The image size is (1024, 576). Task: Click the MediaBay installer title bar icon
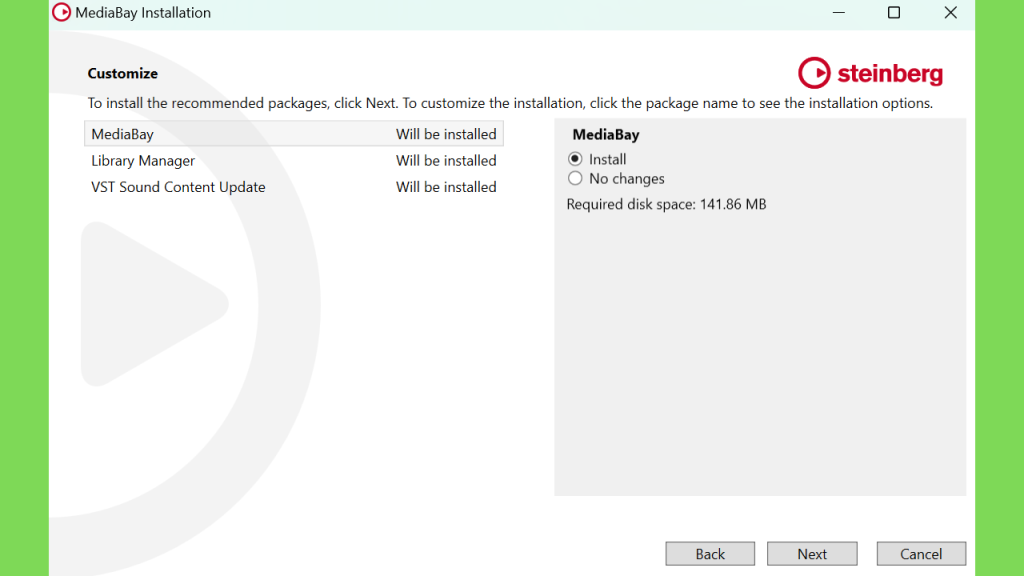(61, 12)
